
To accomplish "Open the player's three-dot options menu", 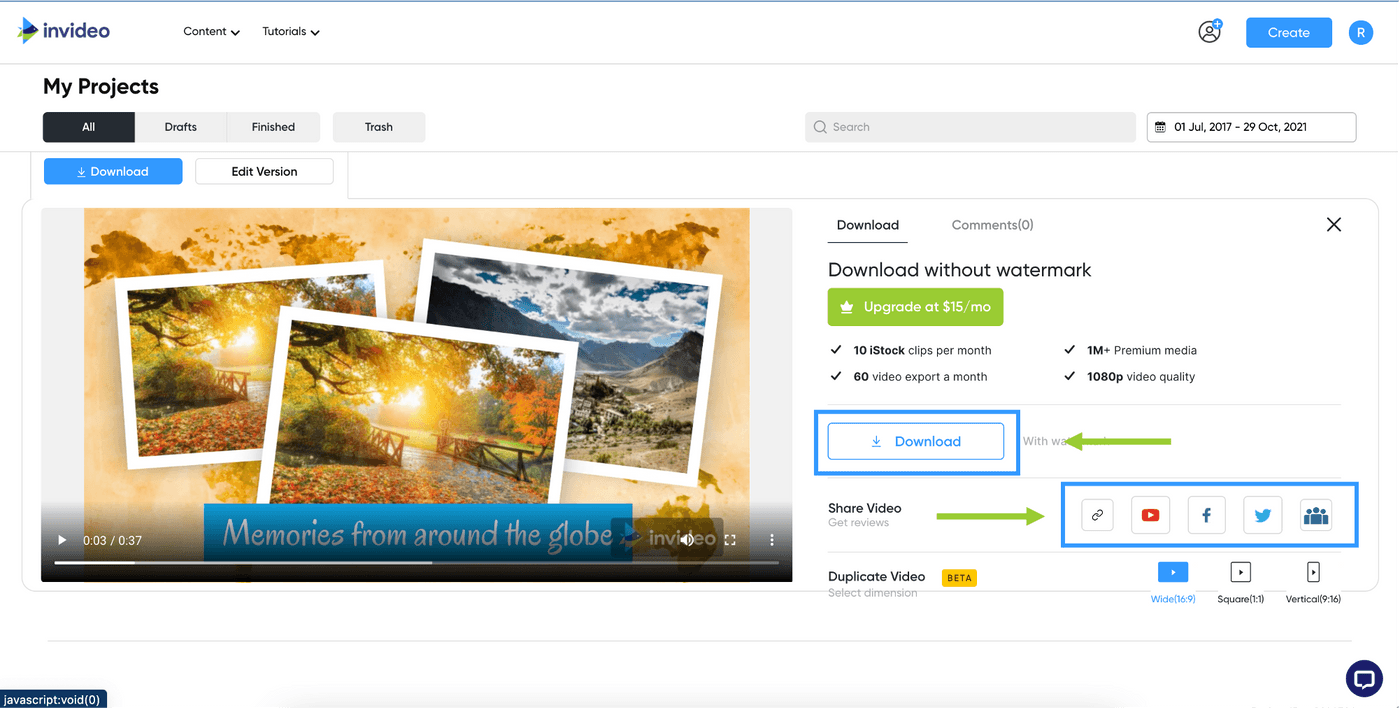I will pyautogui.click(x=771, y=539).
